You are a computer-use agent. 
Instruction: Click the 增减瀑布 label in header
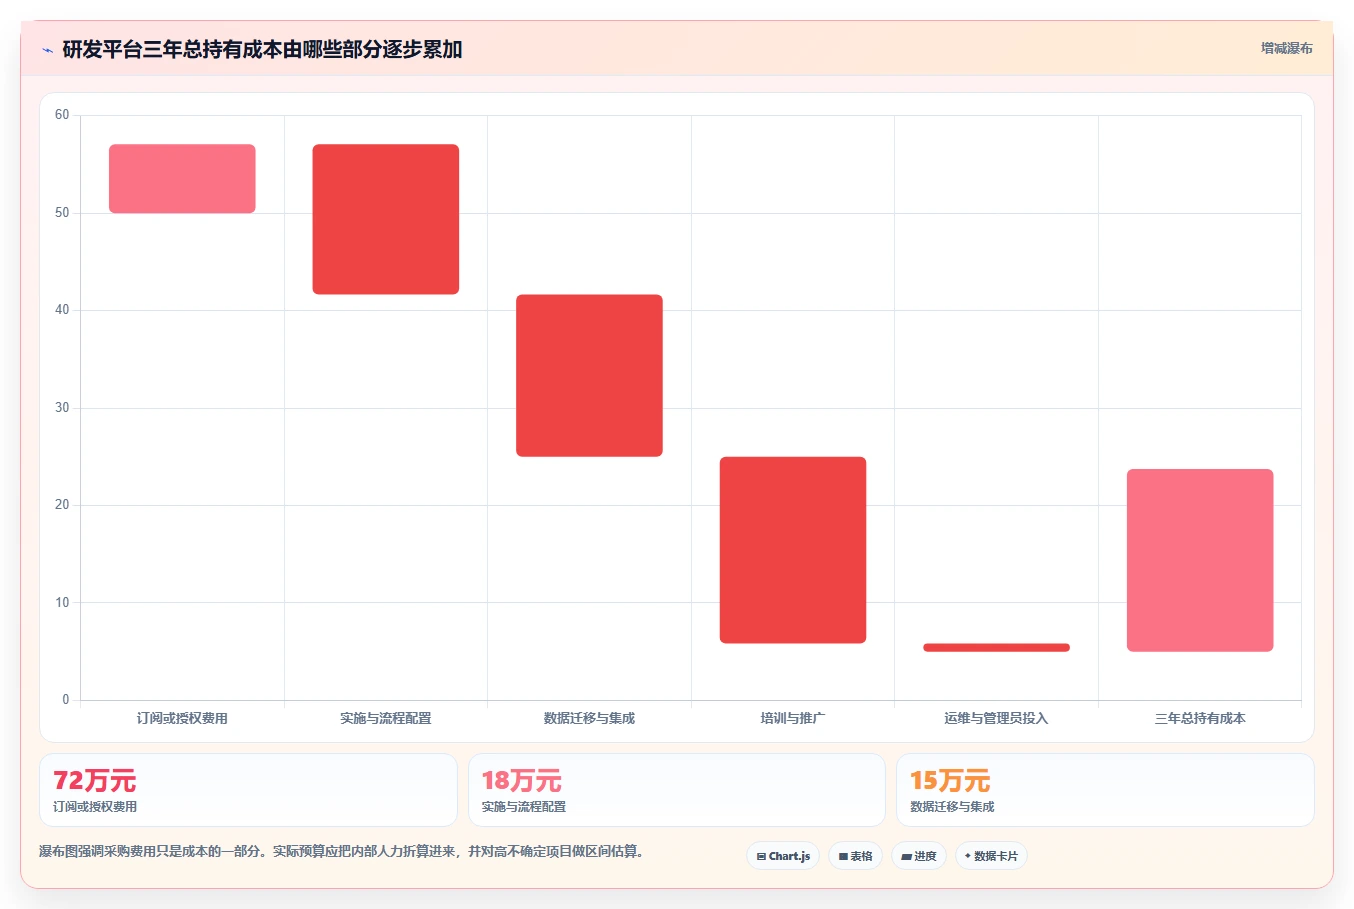[x=1286, y=48]
